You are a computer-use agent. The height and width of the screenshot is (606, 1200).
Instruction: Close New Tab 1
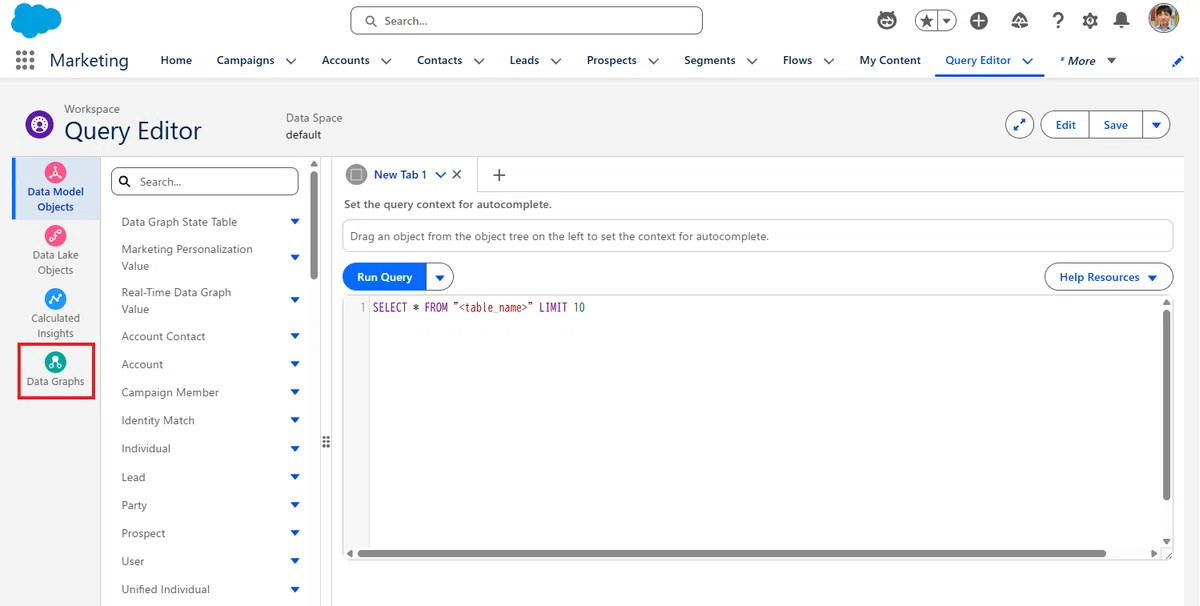(x=457, y=174)
